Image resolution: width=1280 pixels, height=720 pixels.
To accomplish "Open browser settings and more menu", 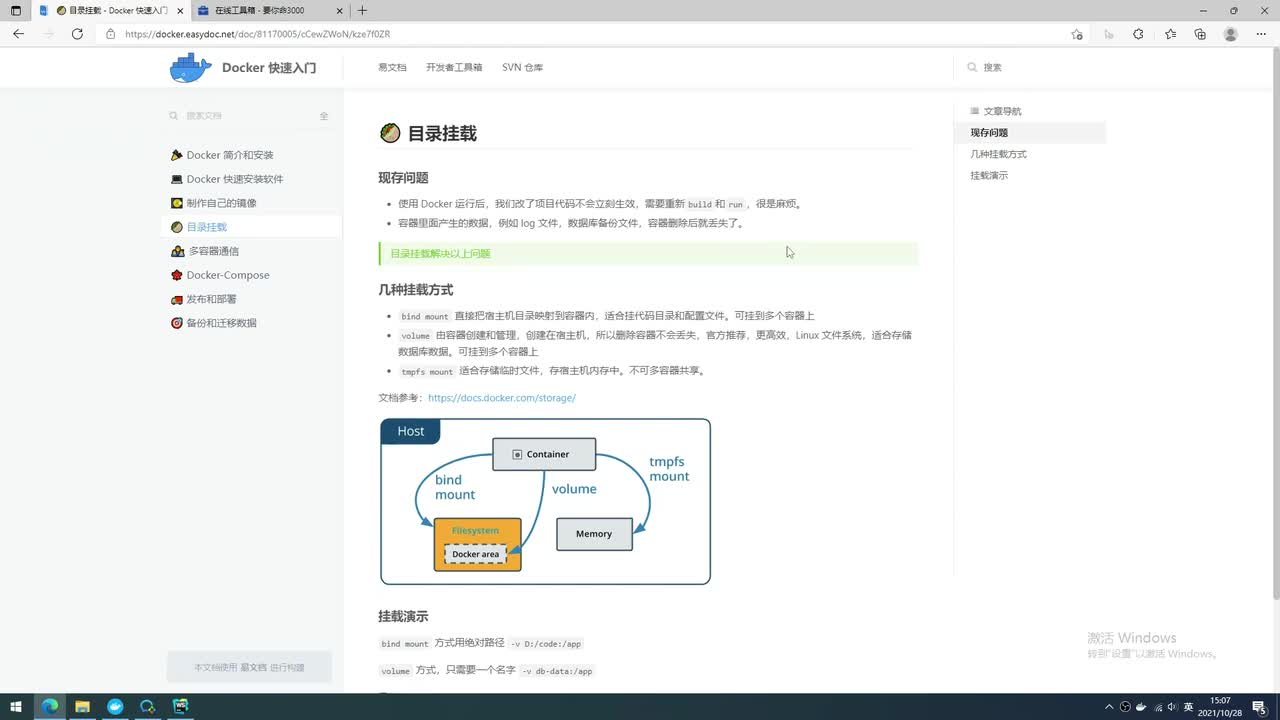I will click(1261, 34).
